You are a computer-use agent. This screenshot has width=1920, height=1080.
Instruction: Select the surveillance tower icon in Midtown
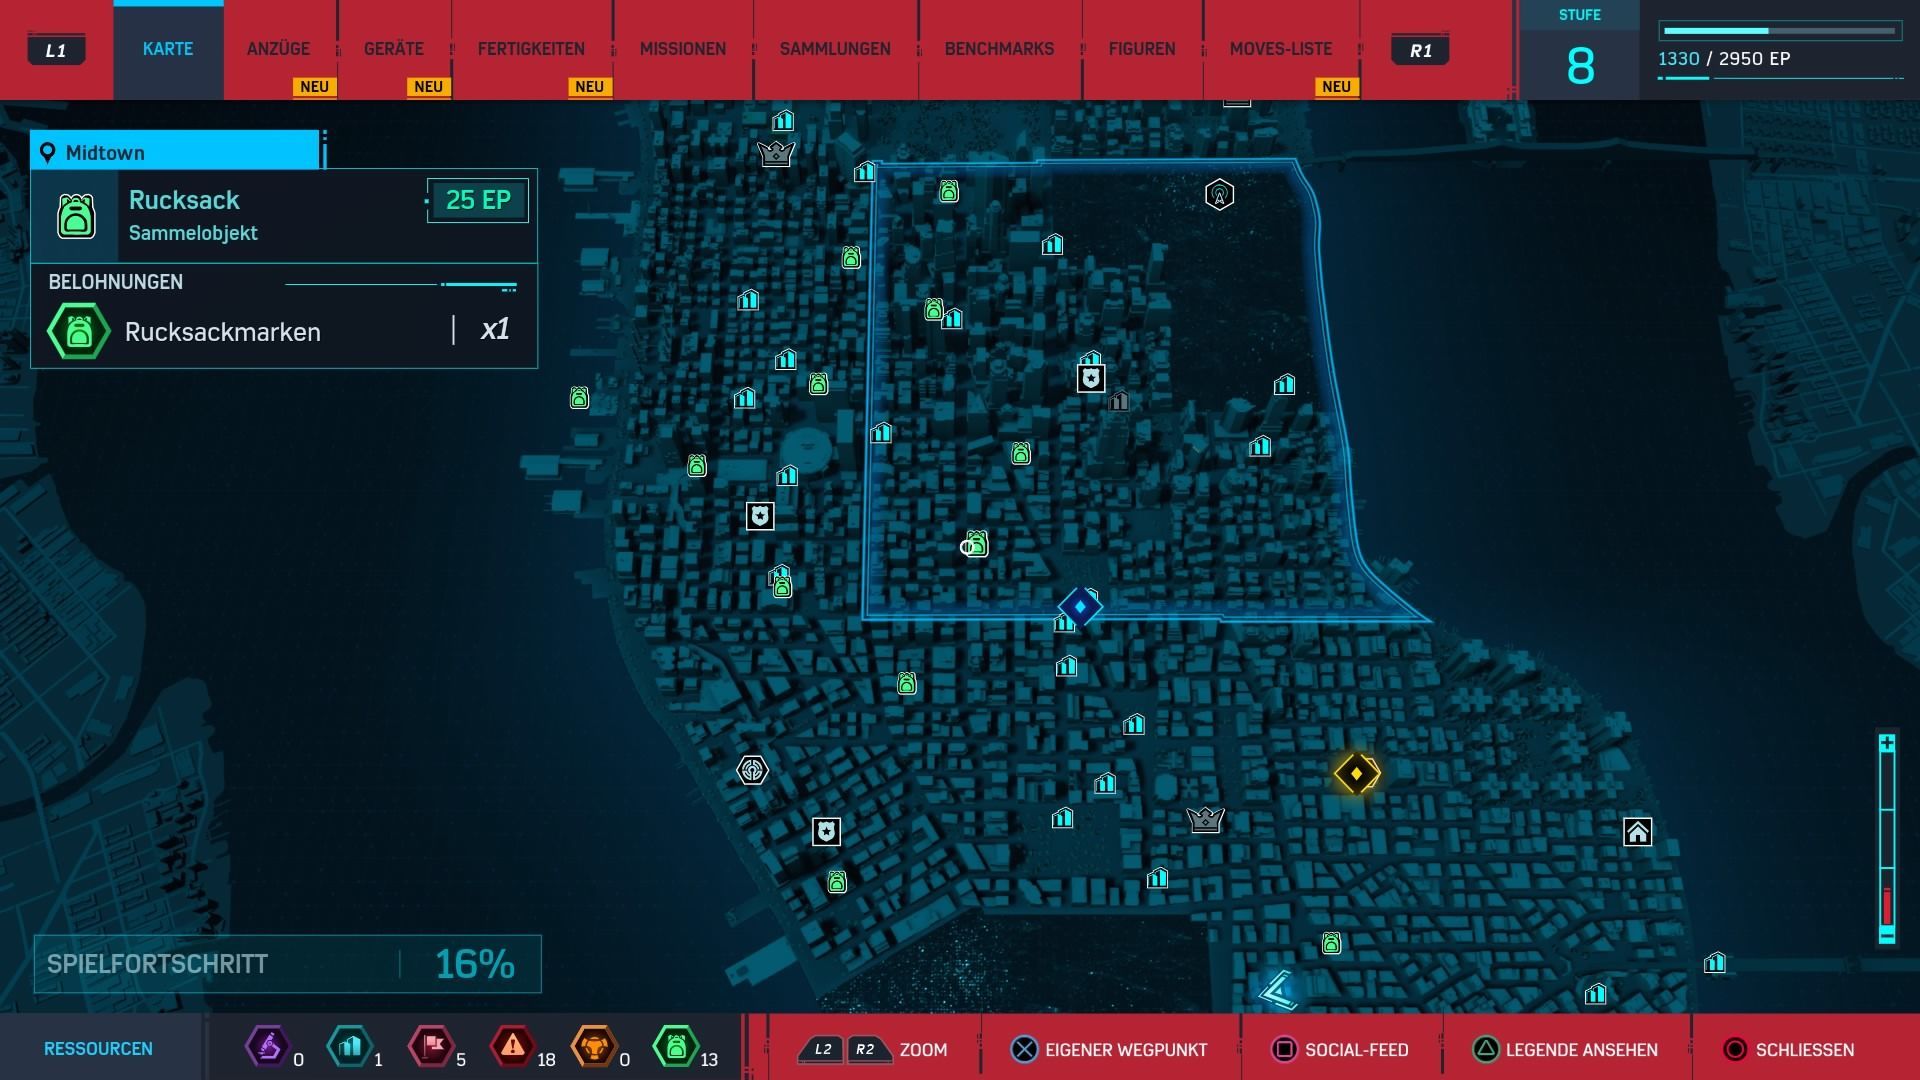coord(1219,194)
